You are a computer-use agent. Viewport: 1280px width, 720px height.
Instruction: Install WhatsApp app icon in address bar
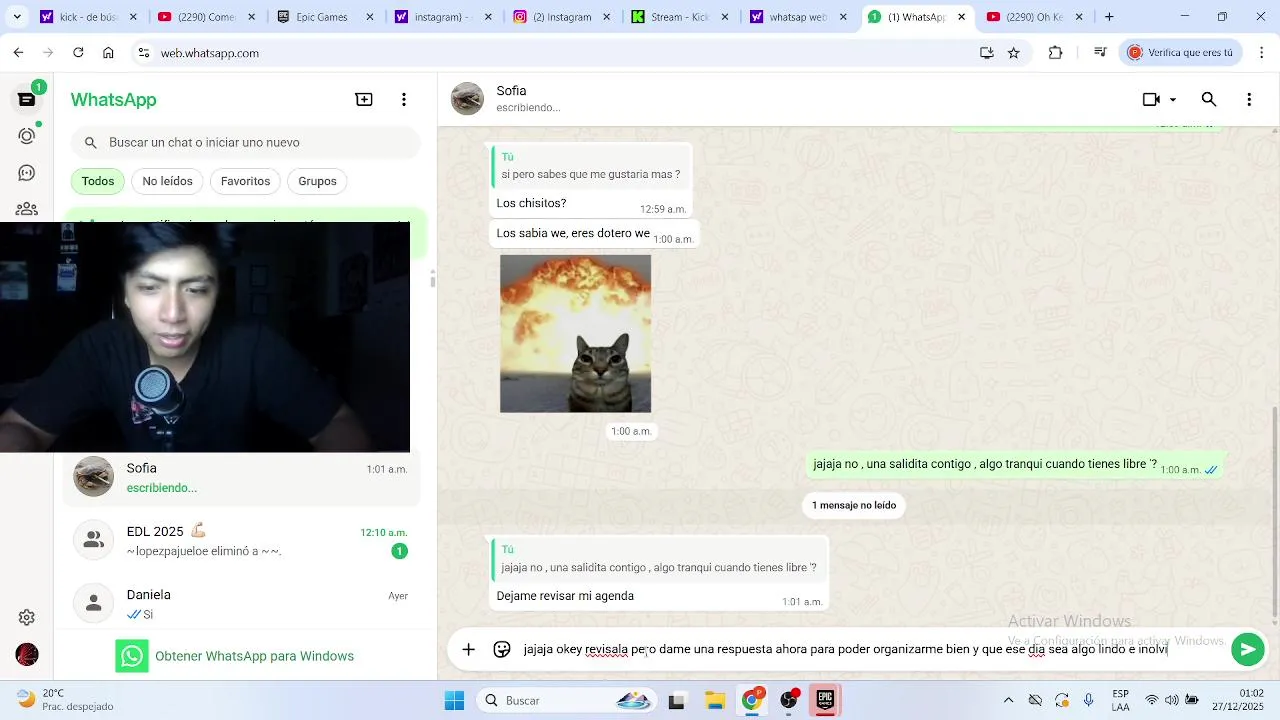pos(987,53)
